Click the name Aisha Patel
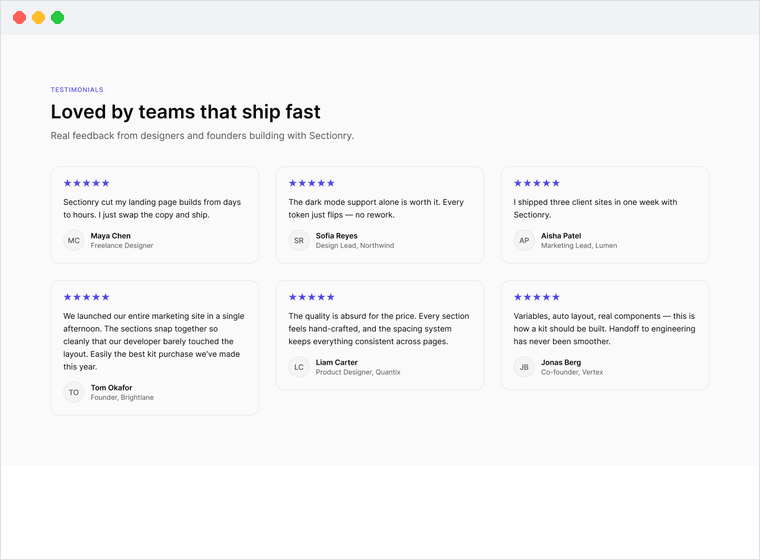The width and height of the screenshot is (760, 560). pos(561,236)
